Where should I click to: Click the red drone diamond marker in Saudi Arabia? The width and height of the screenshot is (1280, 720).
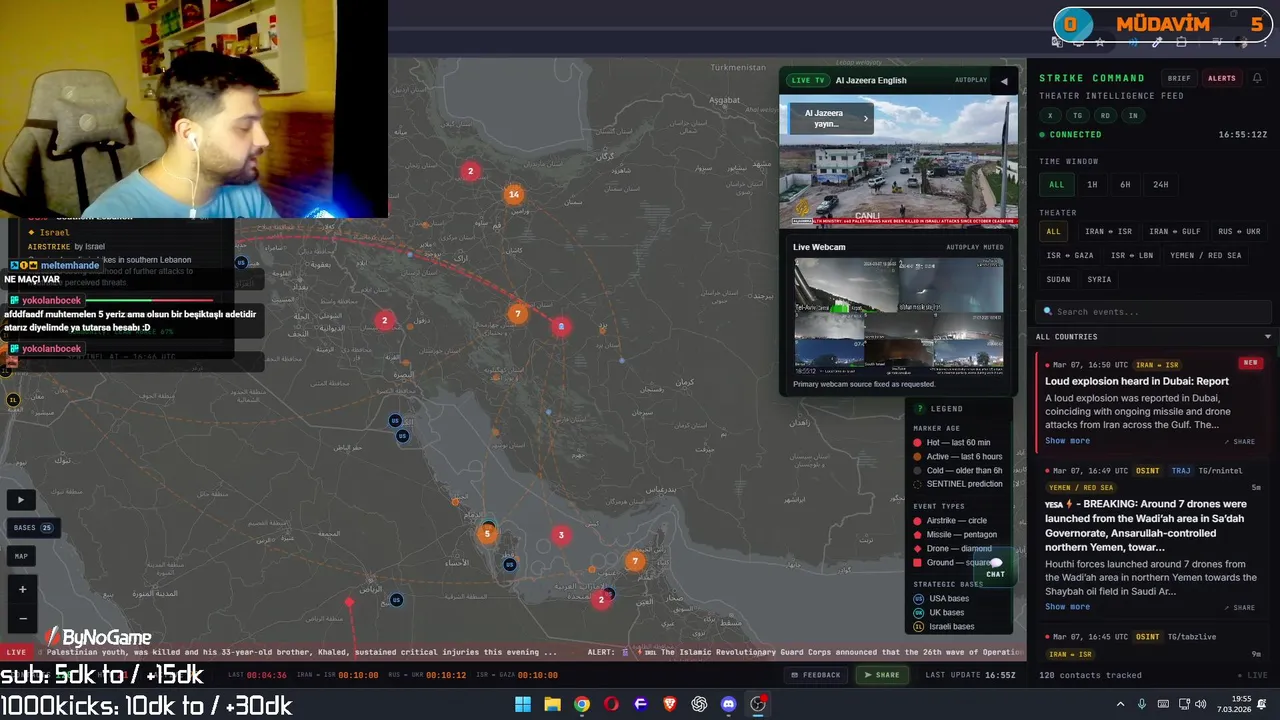[349, 602]
